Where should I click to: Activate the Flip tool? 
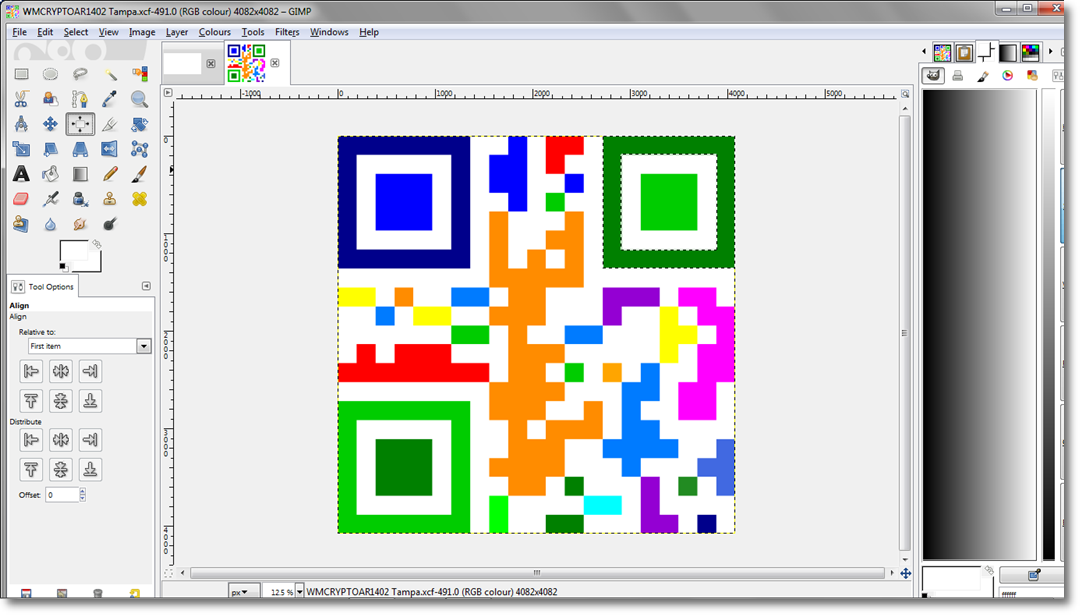pos(110,149)
